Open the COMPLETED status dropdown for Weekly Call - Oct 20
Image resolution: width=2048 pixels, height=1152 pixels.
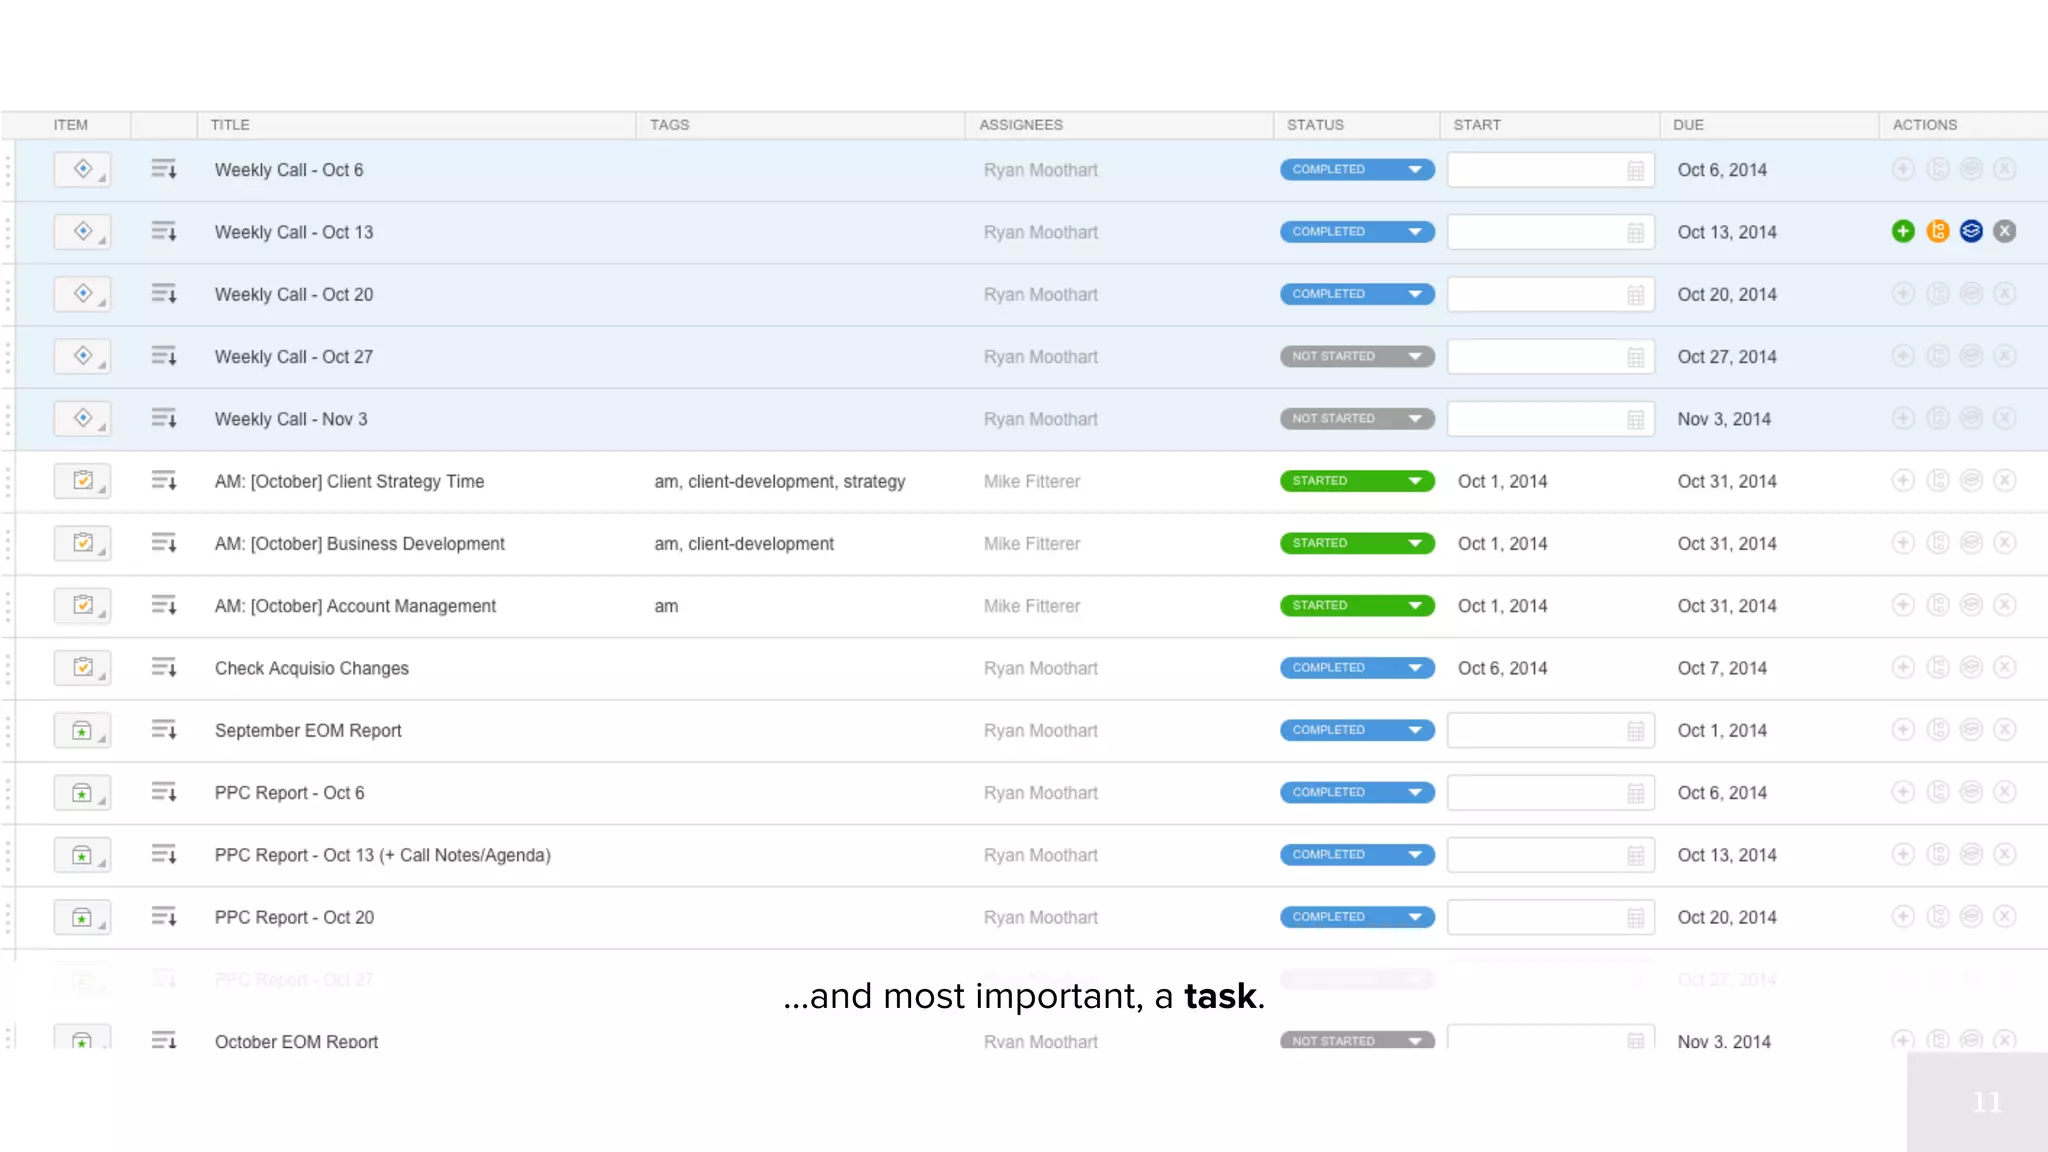pyautogui.click(x=1357, y=294)
